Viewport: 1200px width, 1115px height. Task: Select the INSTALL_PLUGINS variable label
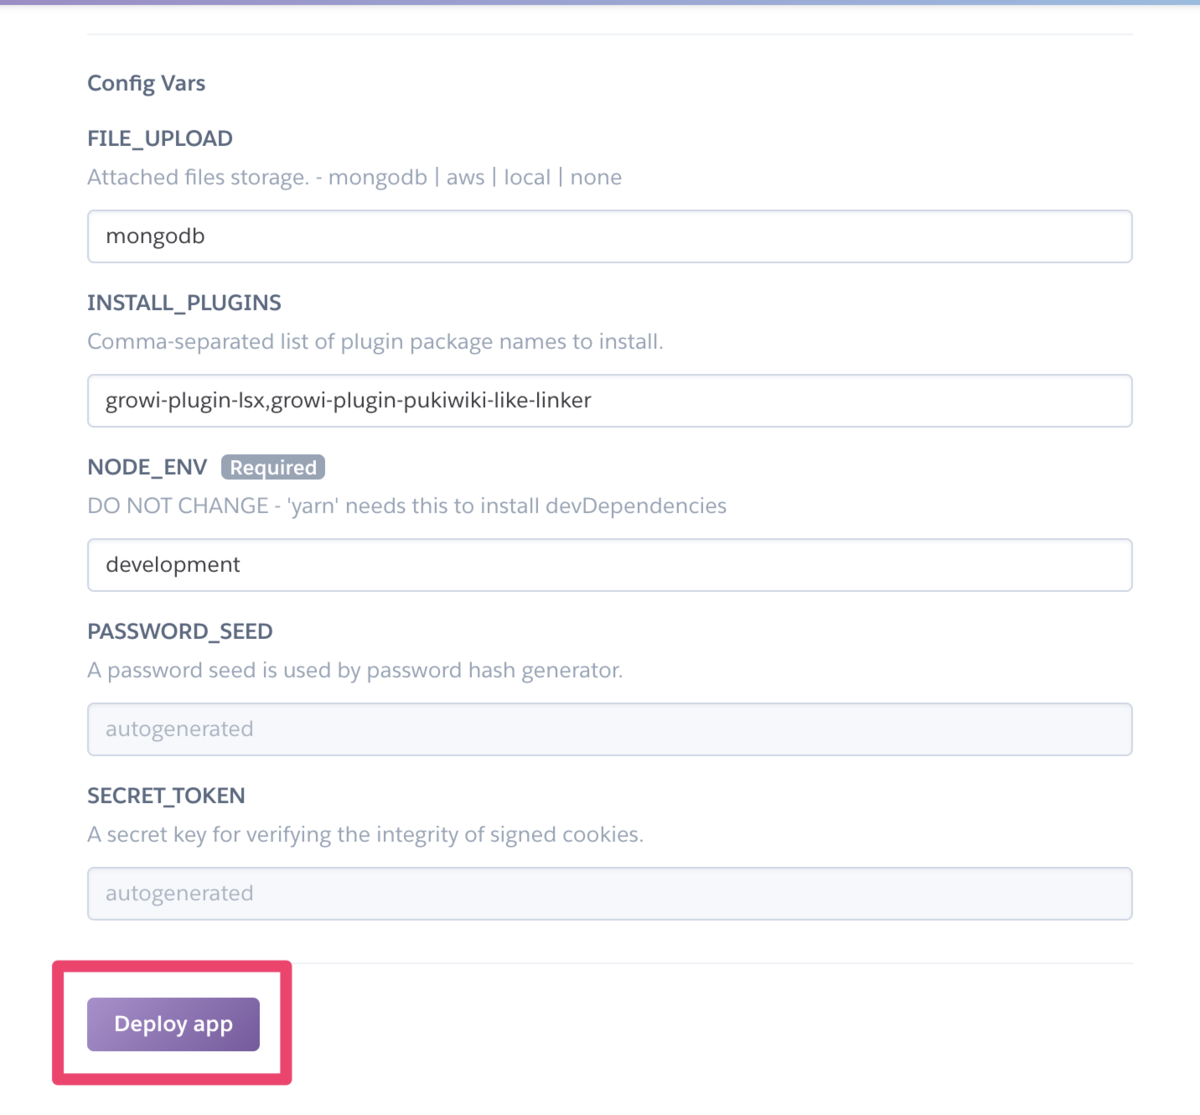tap(184, 303)
